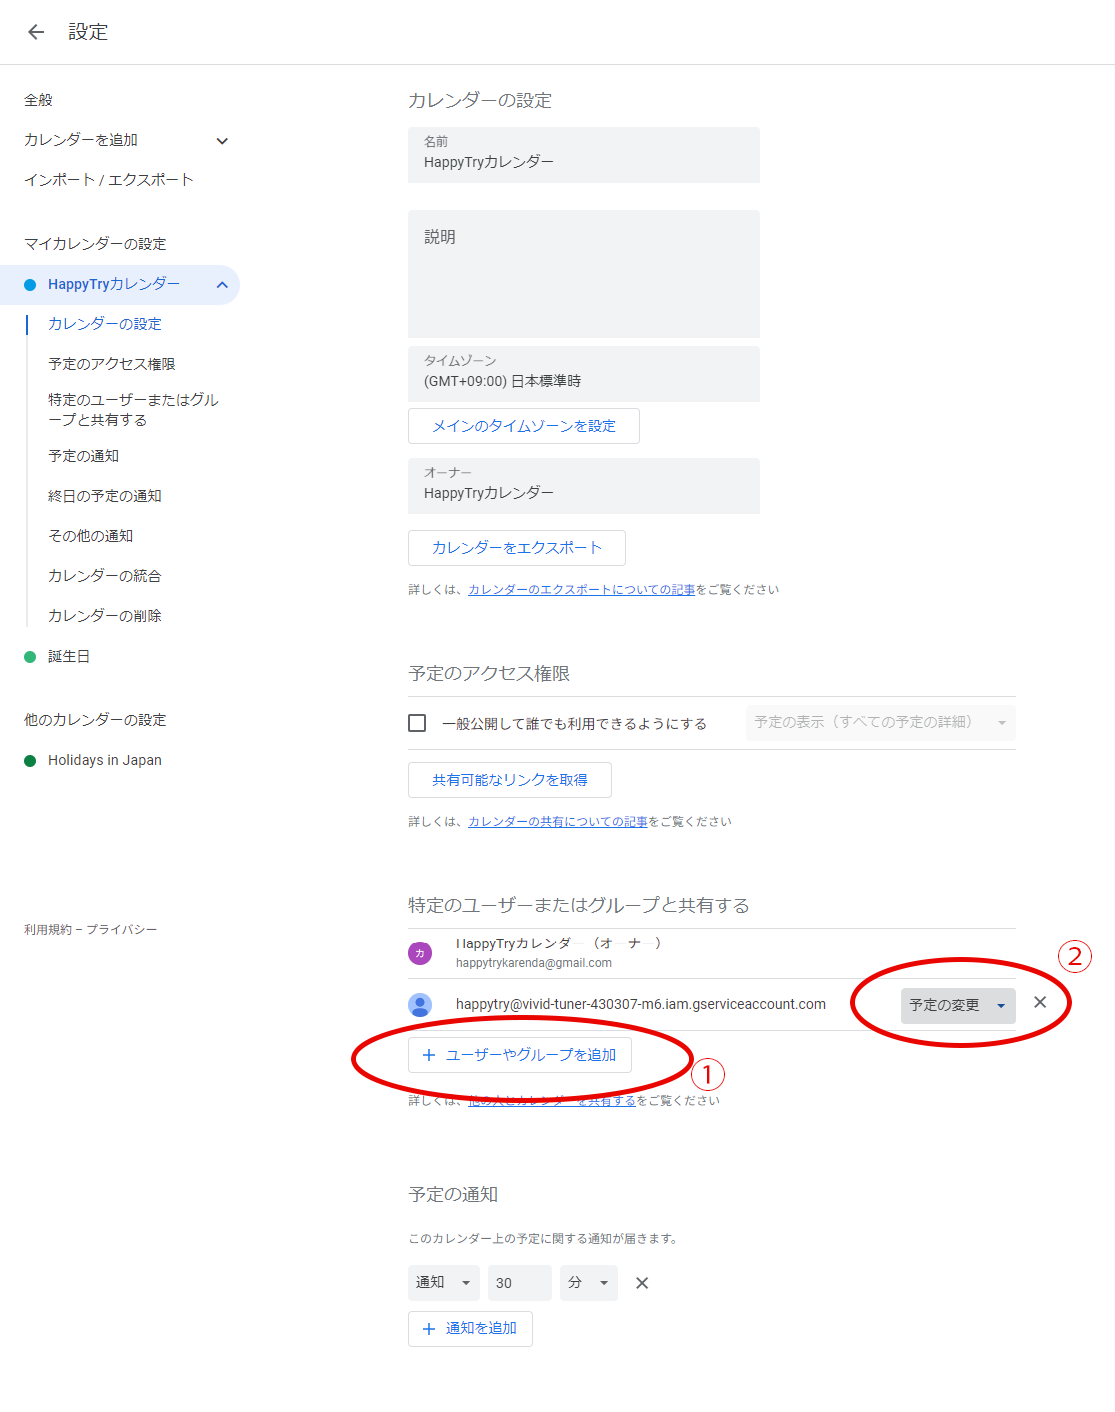Click the back arrow next to 設定
This screenshot has width=1115, height=1412.
coord(36,32)
